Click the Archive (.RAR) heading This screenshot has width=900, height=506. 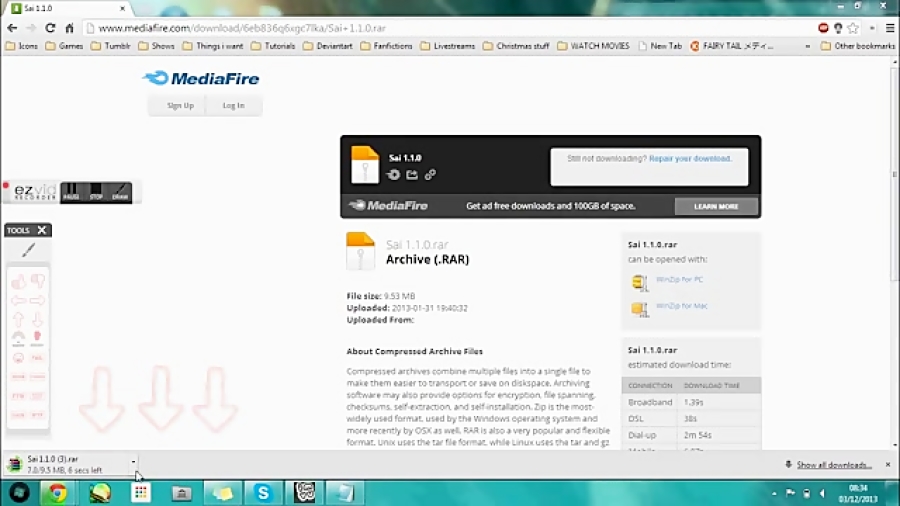point(428,259)
